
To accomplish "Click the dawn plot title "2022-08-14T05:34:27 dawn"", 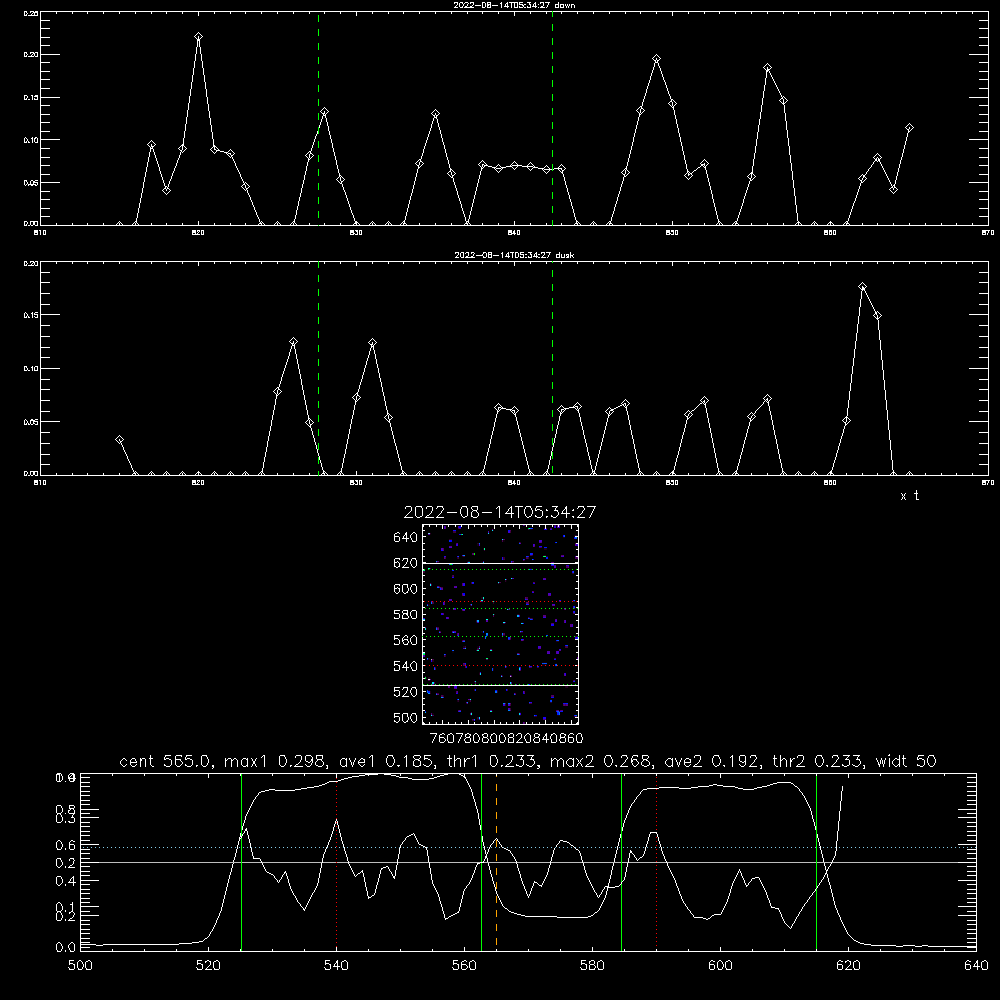I will [x=514, y=5].
